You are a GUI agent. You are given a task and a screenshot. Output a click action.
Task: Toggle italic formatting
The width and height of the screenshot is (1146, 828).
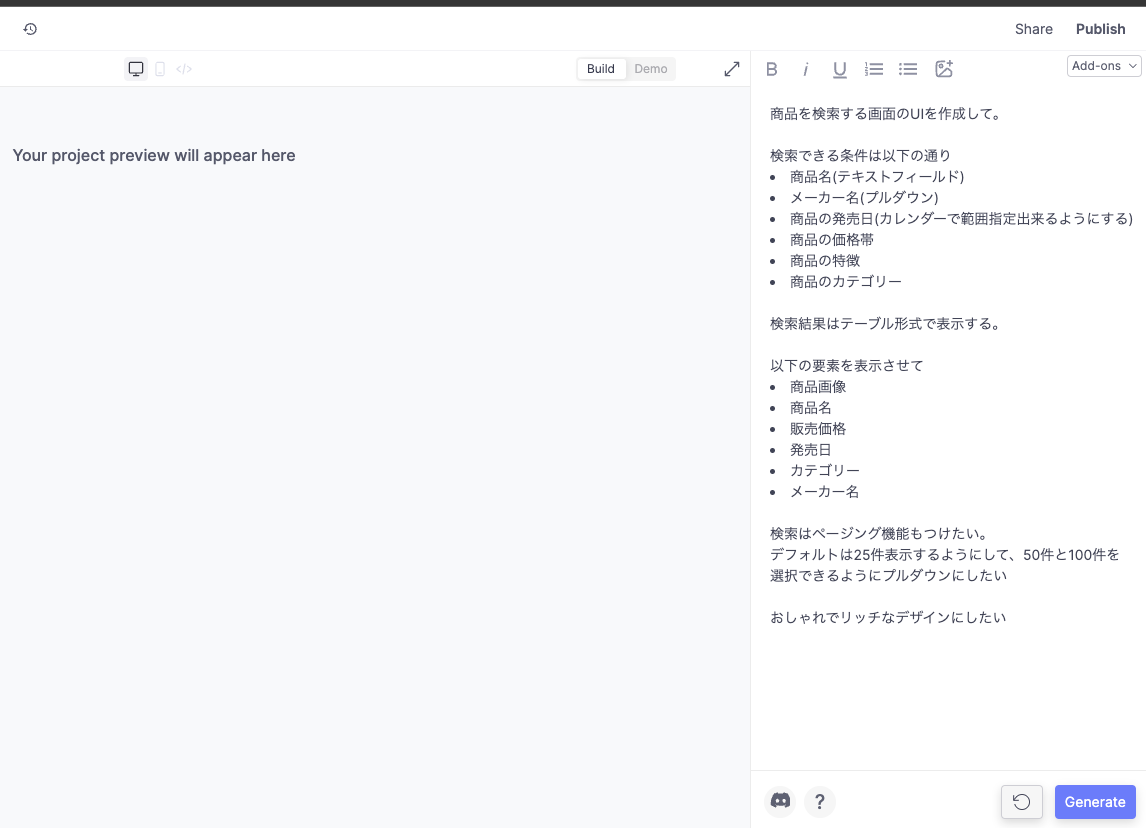(x=805, y=69)
